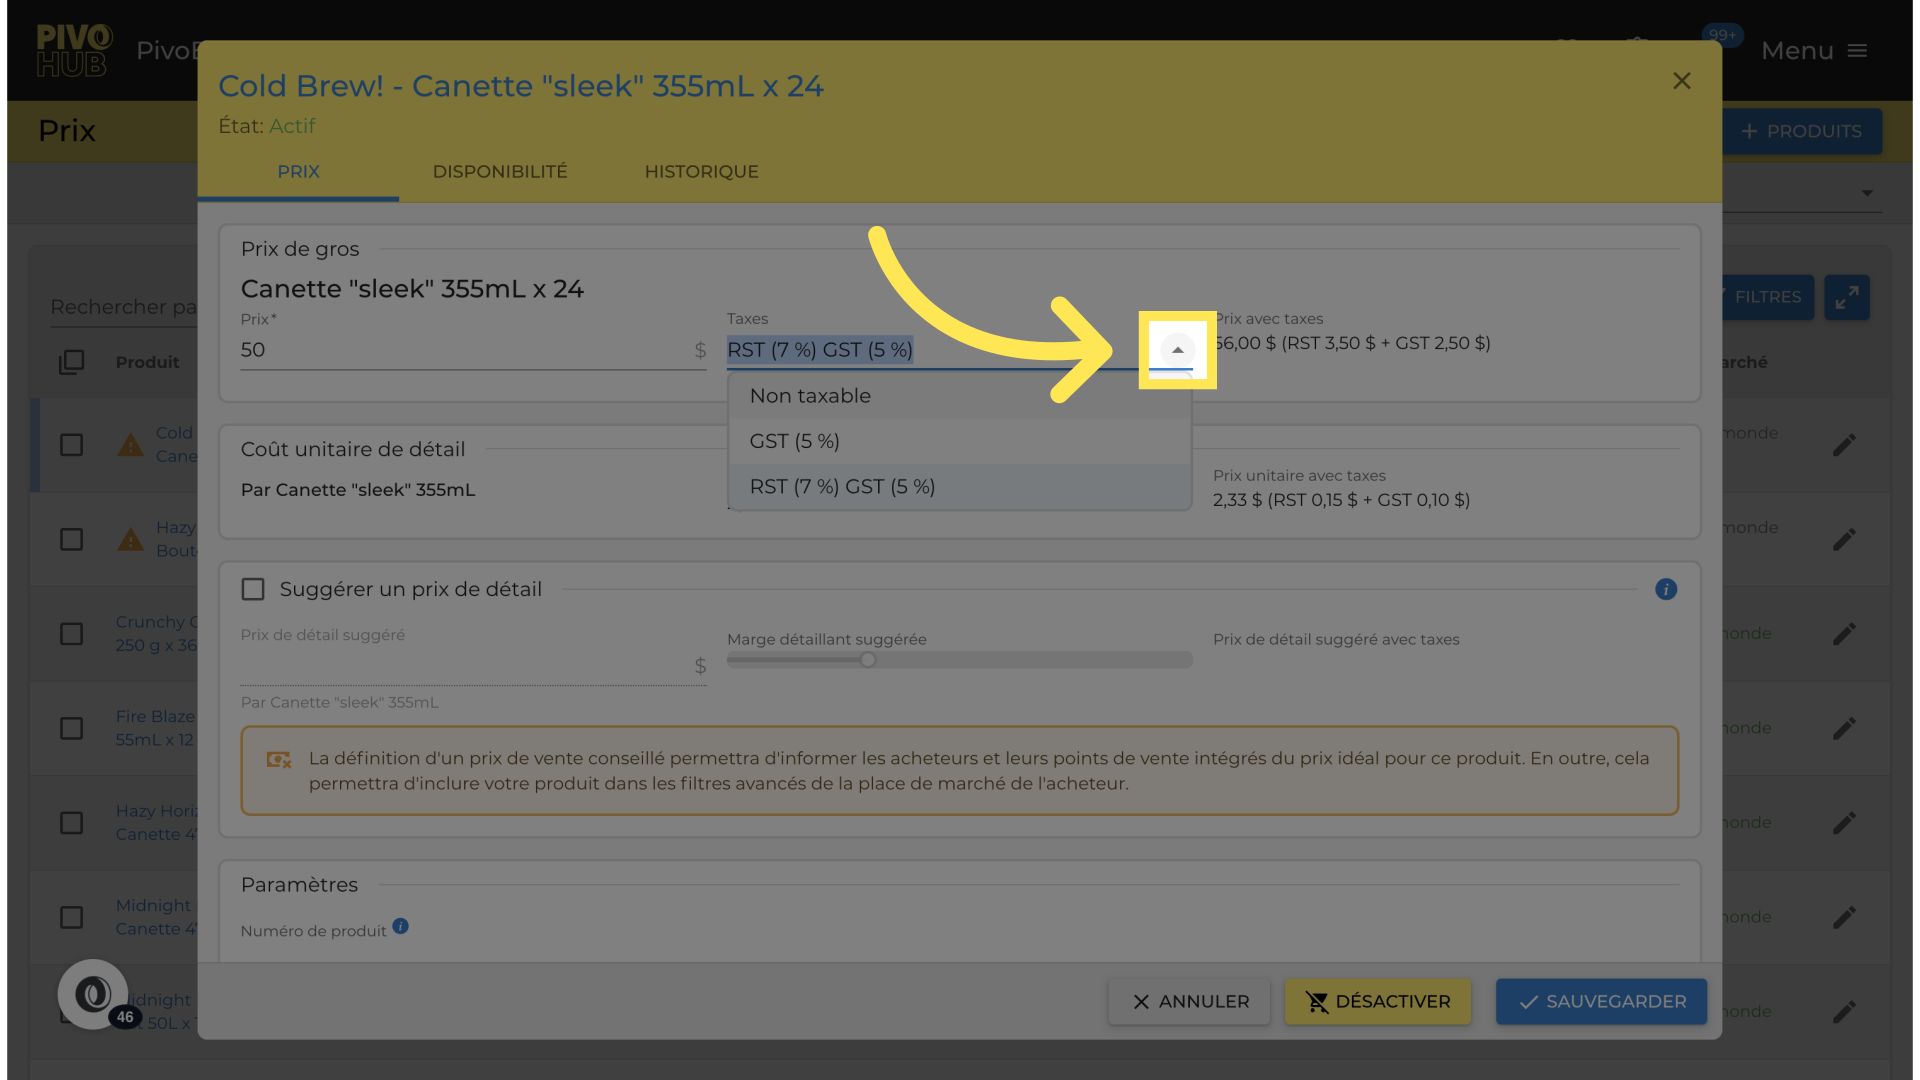
Task: Click the Marge détaillant suggérée slider handle
Action: (x=868, y=660)
